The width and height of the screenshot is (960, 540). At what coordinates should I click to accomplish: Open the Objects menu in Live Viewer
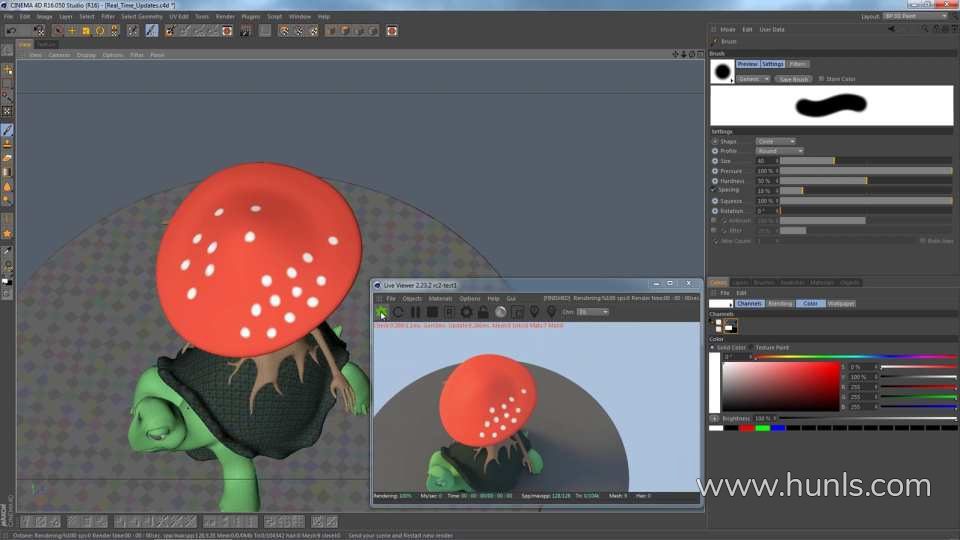(412, 299)
